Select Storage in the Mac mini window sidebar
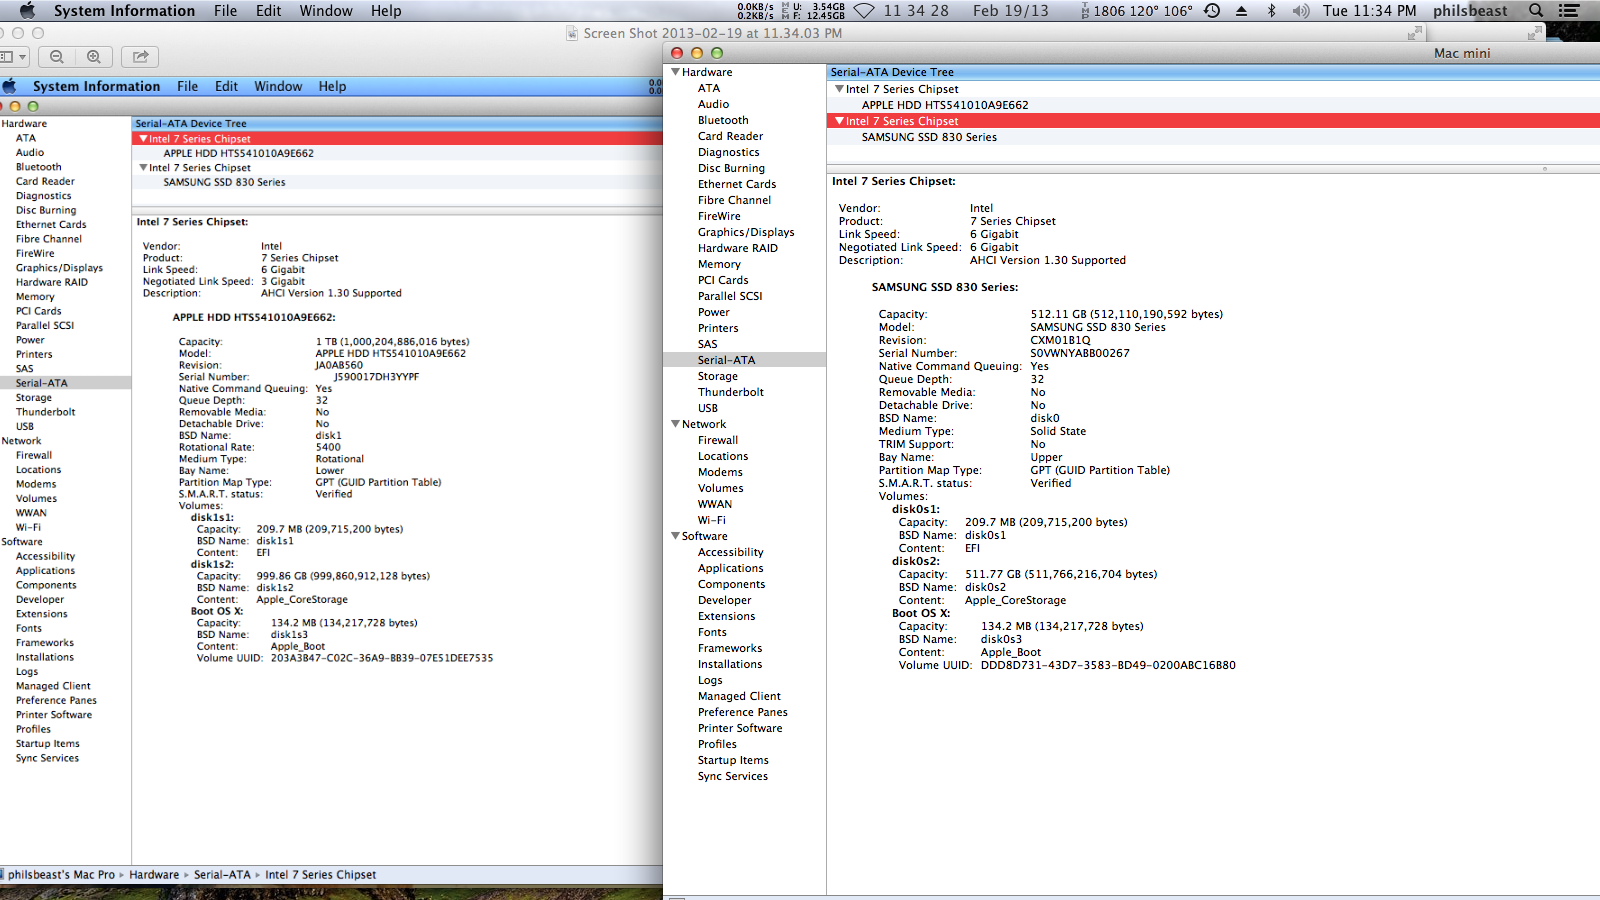The image size is (1600, 900). pyautogui.click(x=718, y=376)
